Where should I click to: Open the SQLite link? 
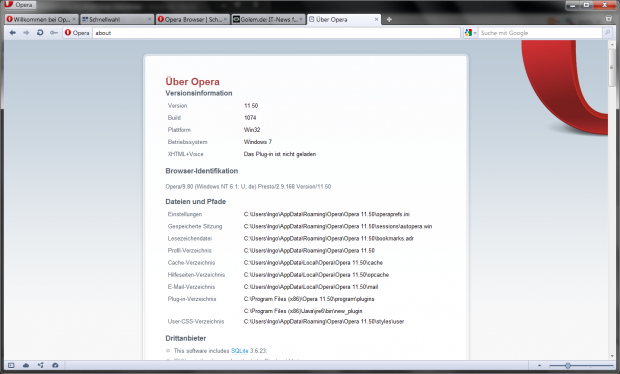tap(240, 351)
